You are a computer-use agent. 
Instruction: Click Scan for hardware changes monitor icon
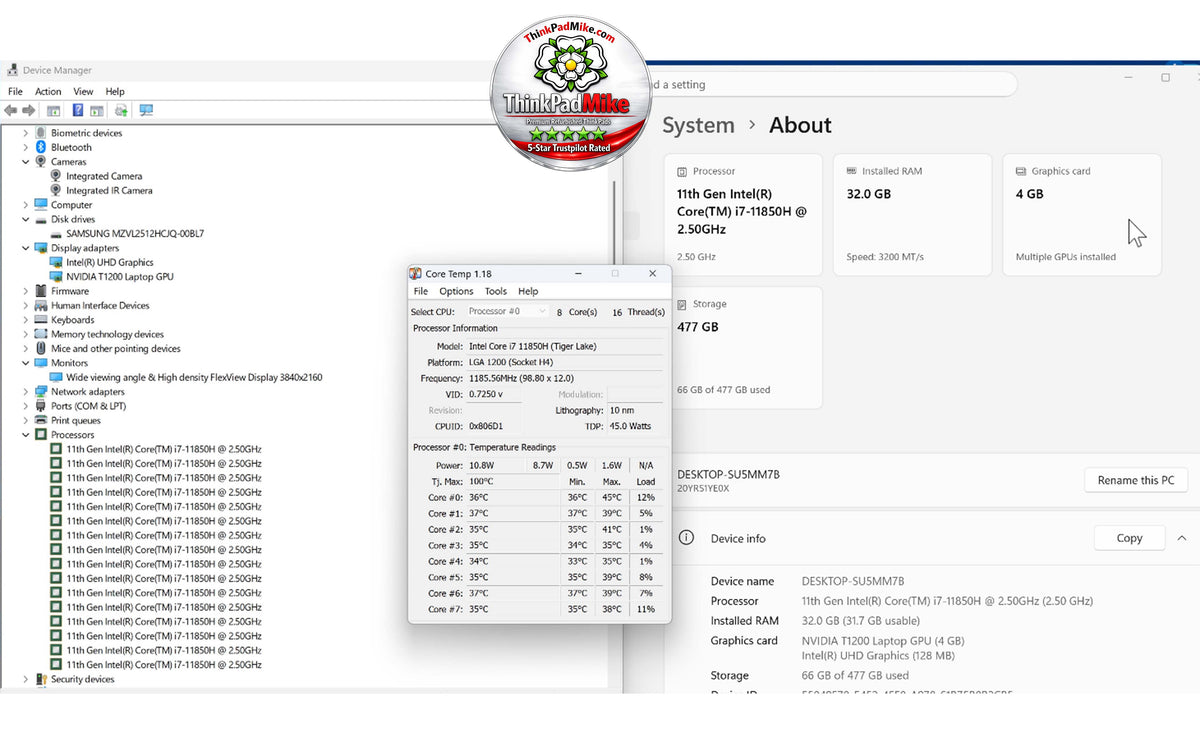click(x=146, y=110)
